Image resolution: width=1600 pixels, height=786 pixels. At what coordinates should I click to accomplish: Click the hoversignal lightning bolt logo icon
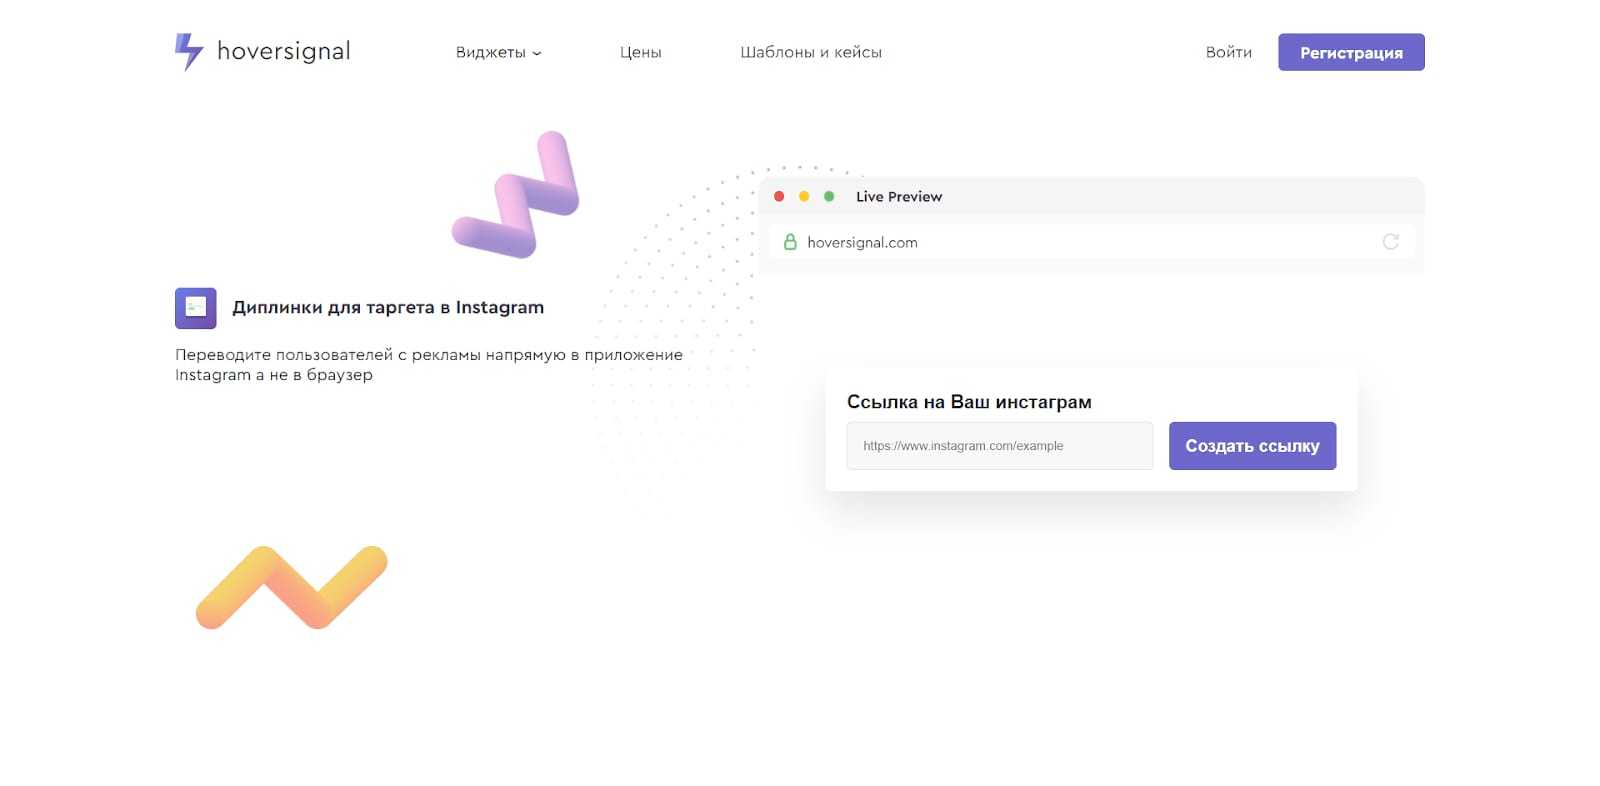(x=188, y=52)
